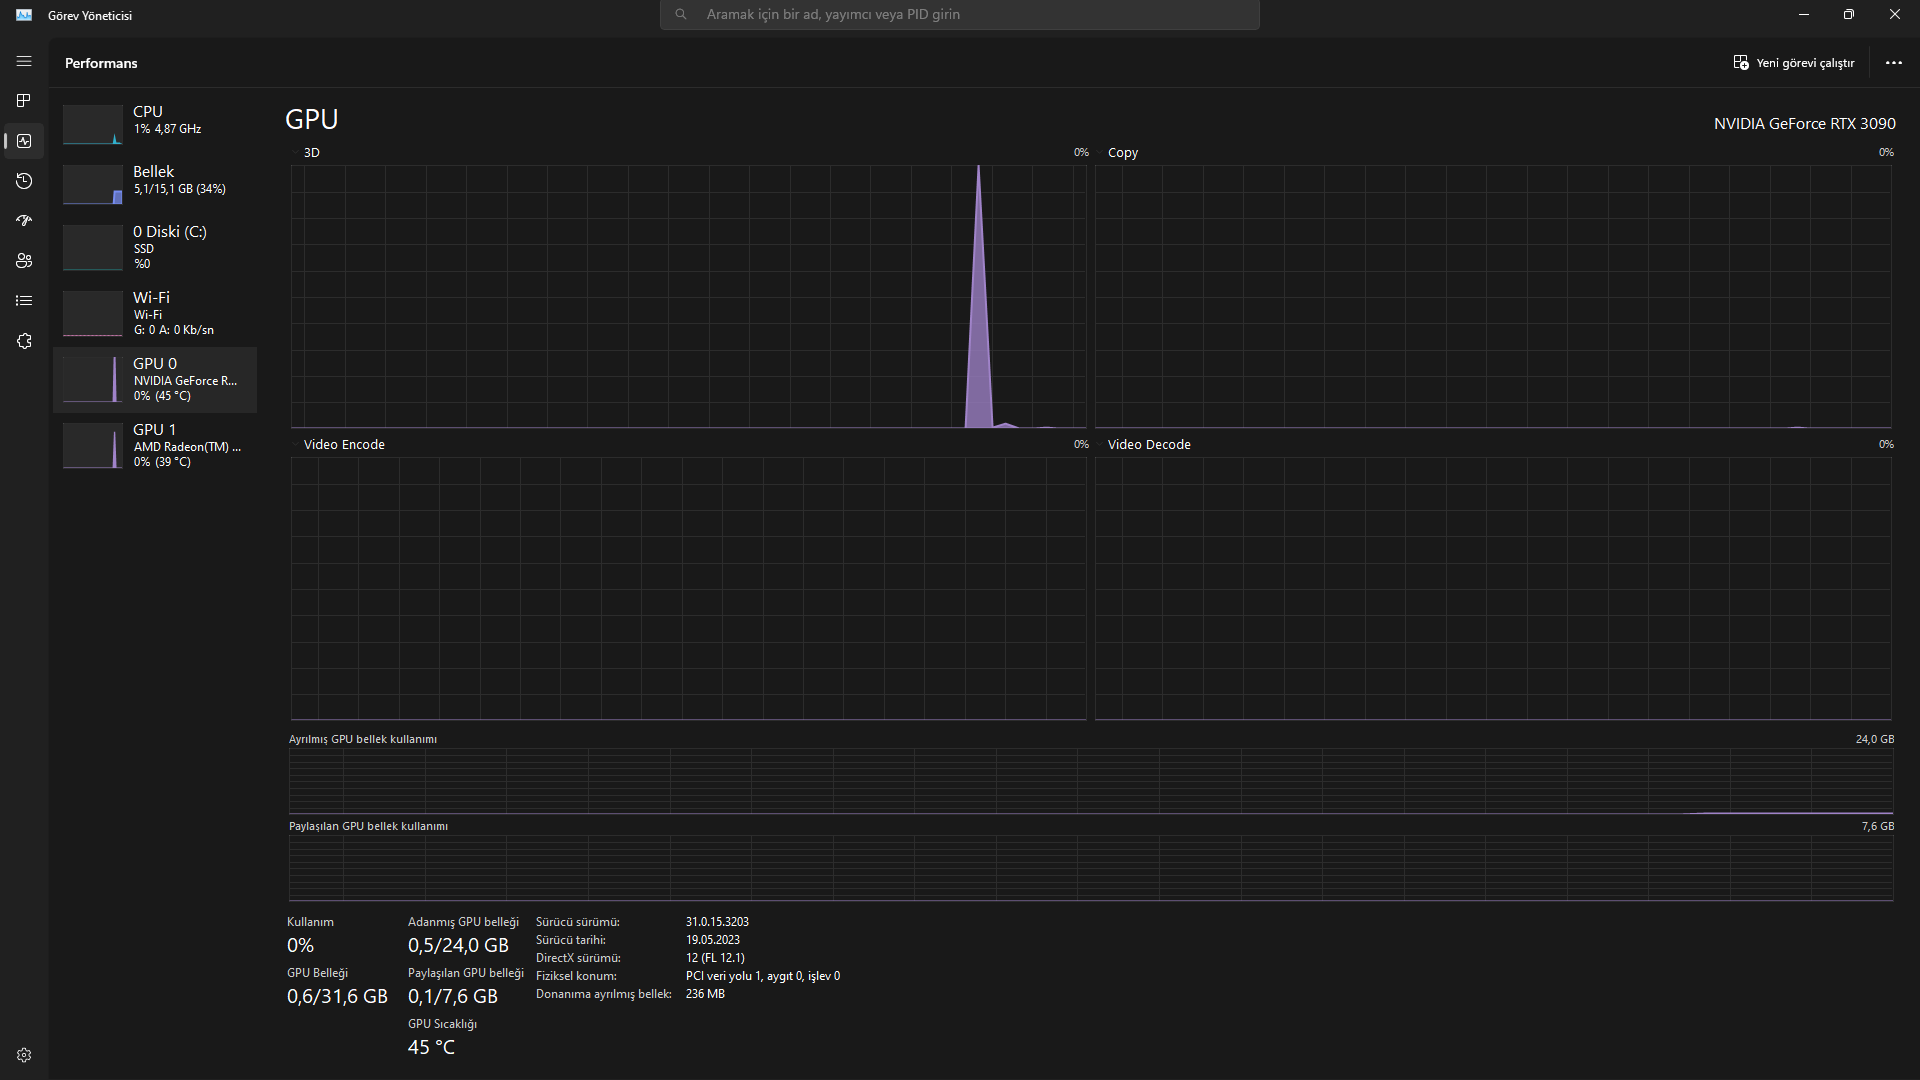Open the Services page icon
1920x1080 pixels.
pos(24,341)
